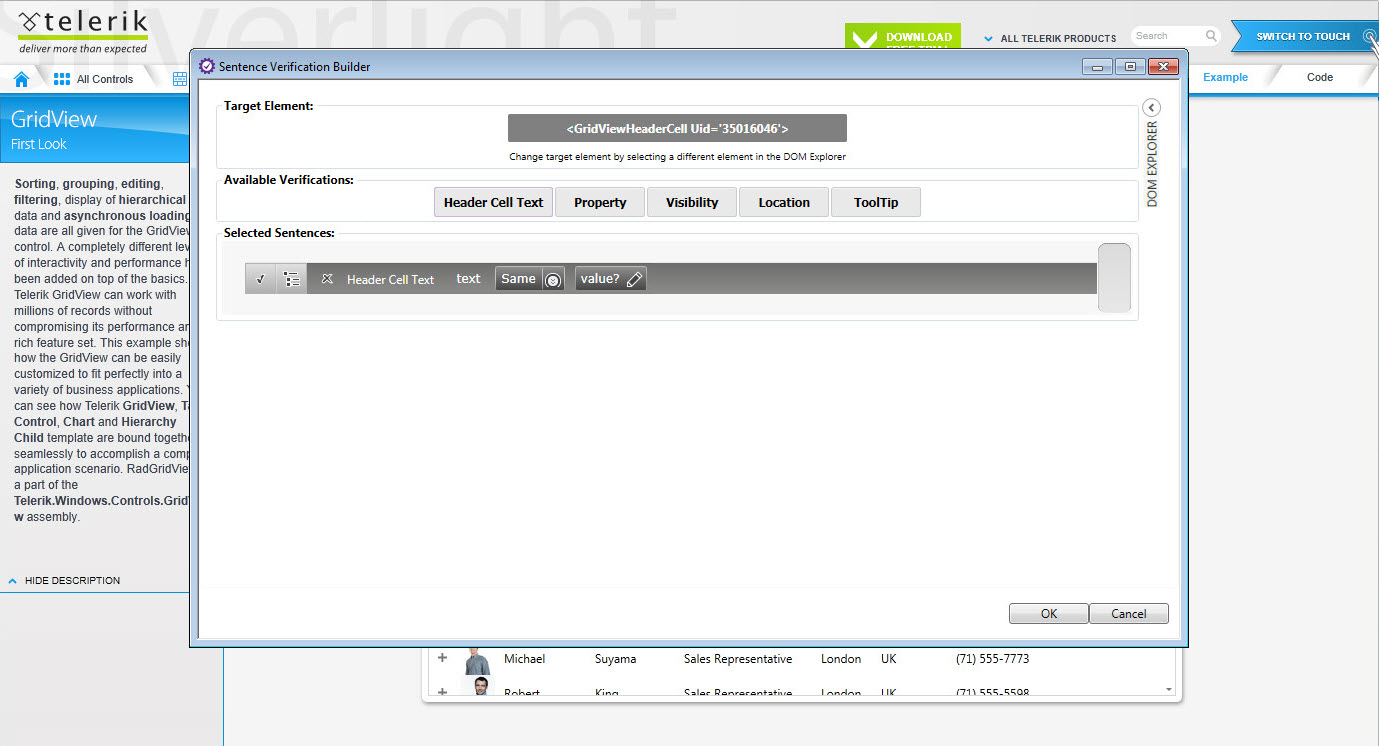The width and height of the screenshot is (1379, 746).
Task: Minimize the Sentence Verification Builder window
Action: (x=1098, y=67)
